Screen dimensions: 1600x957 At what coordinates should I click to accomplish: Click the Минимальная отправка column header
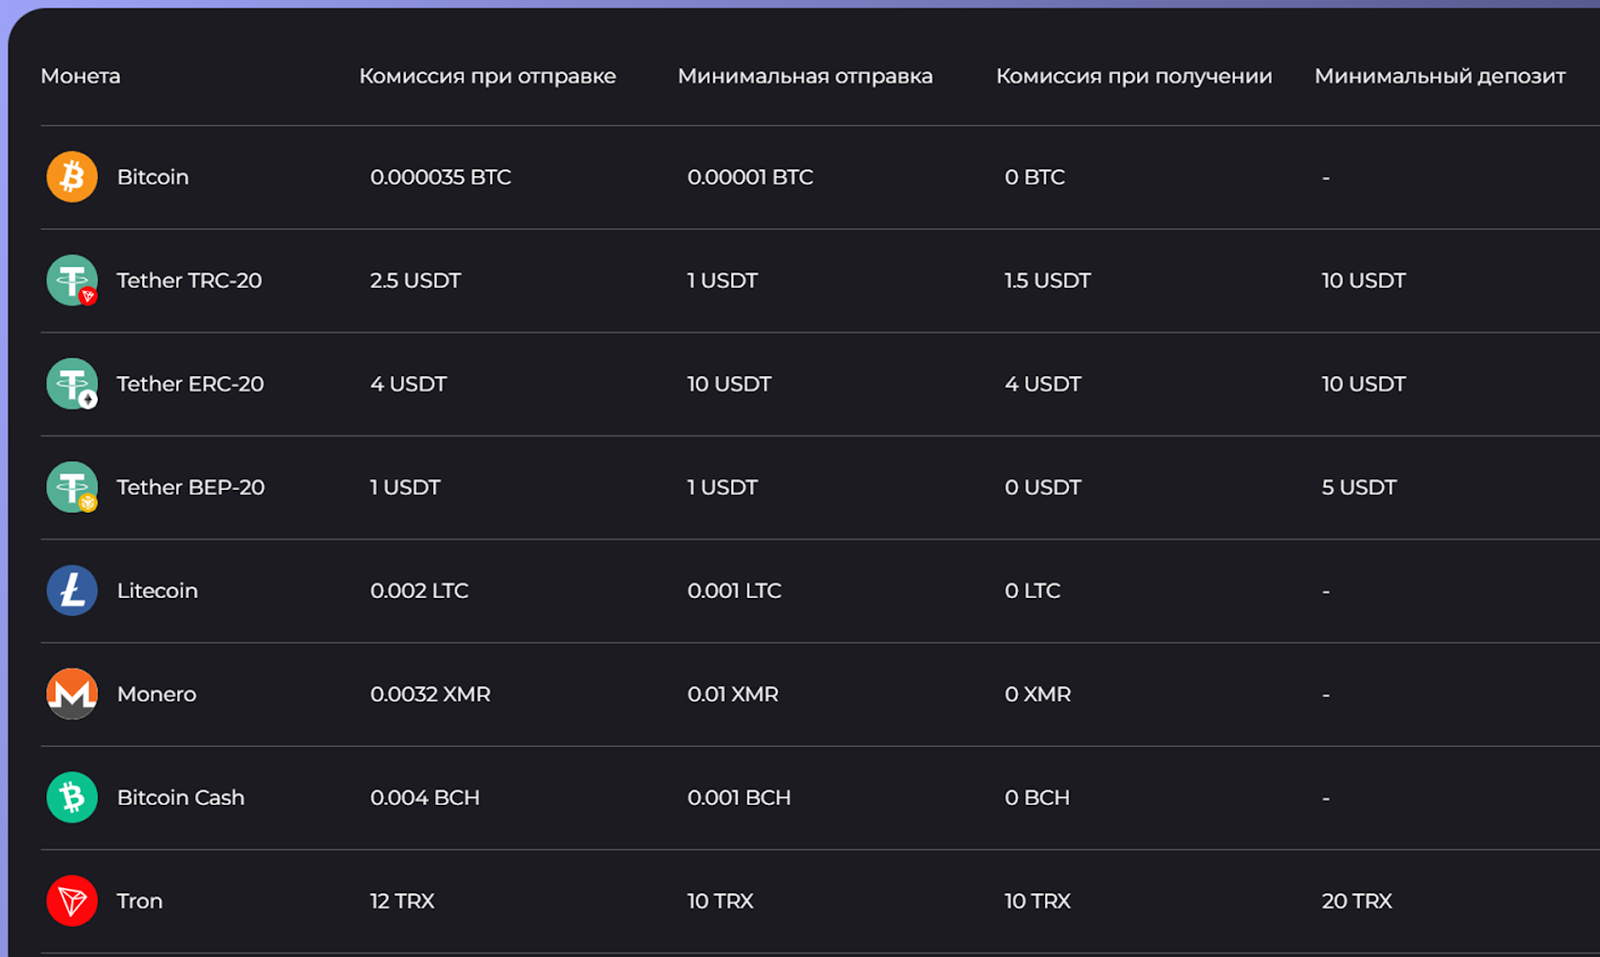point(805,76)
